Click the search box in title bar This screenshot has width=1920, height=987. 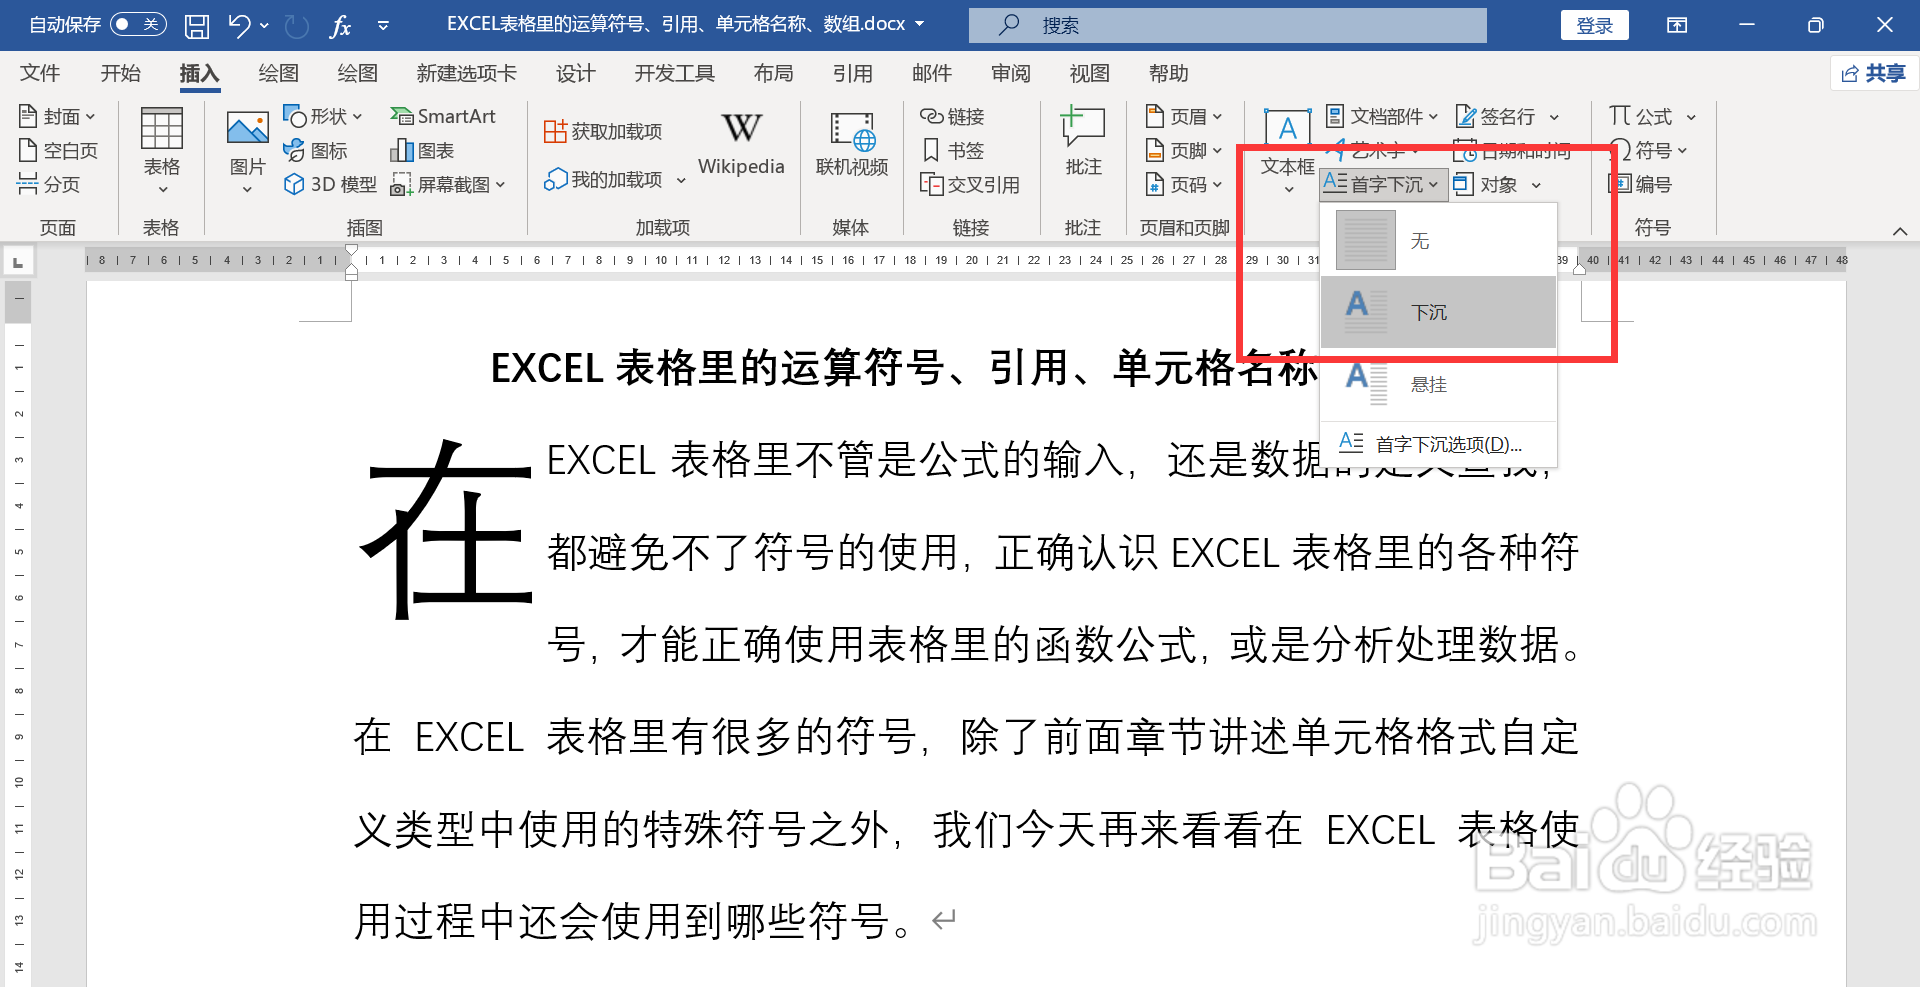(1227, 25)
